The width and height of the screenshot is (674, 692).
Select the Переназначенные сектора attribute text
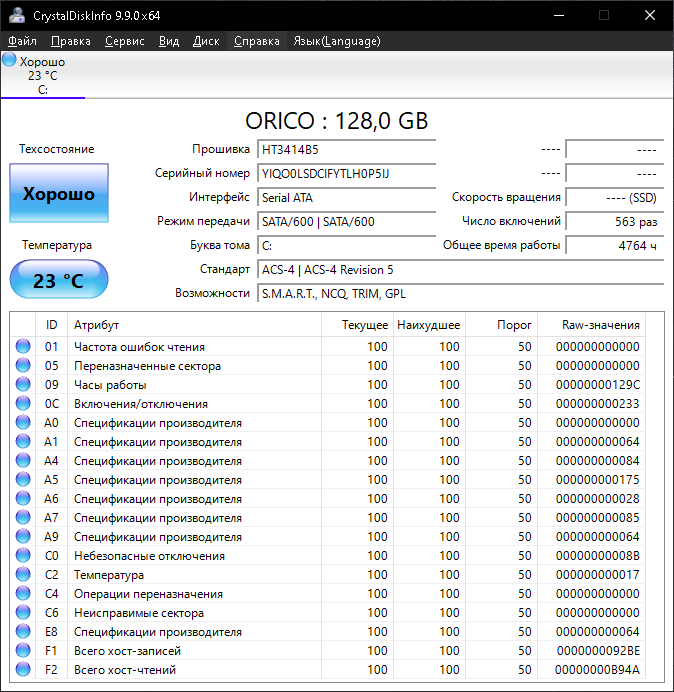pos(147,366)
